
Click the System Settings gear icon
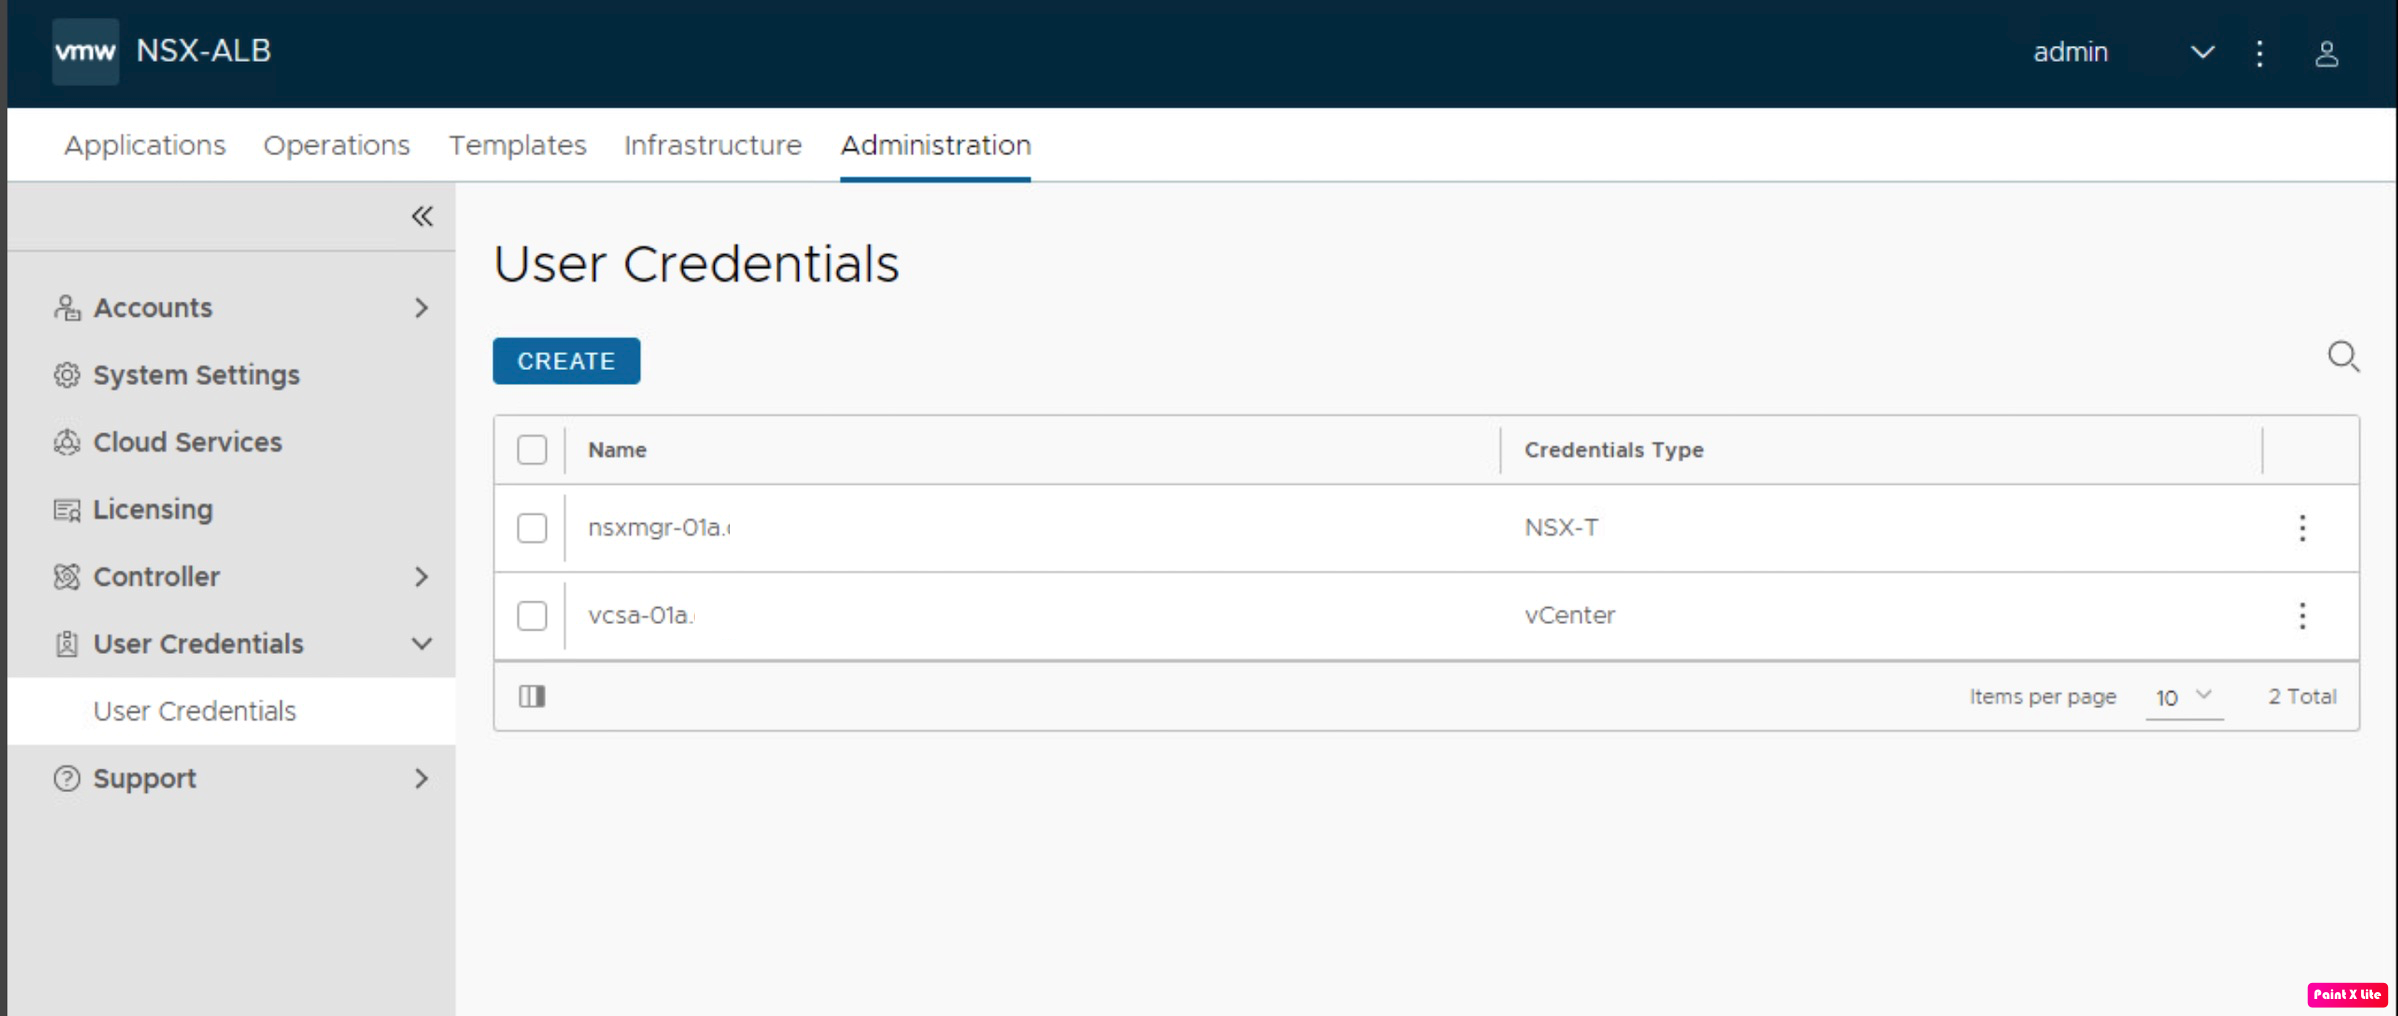pyautogui.click(x=66, y=374)
